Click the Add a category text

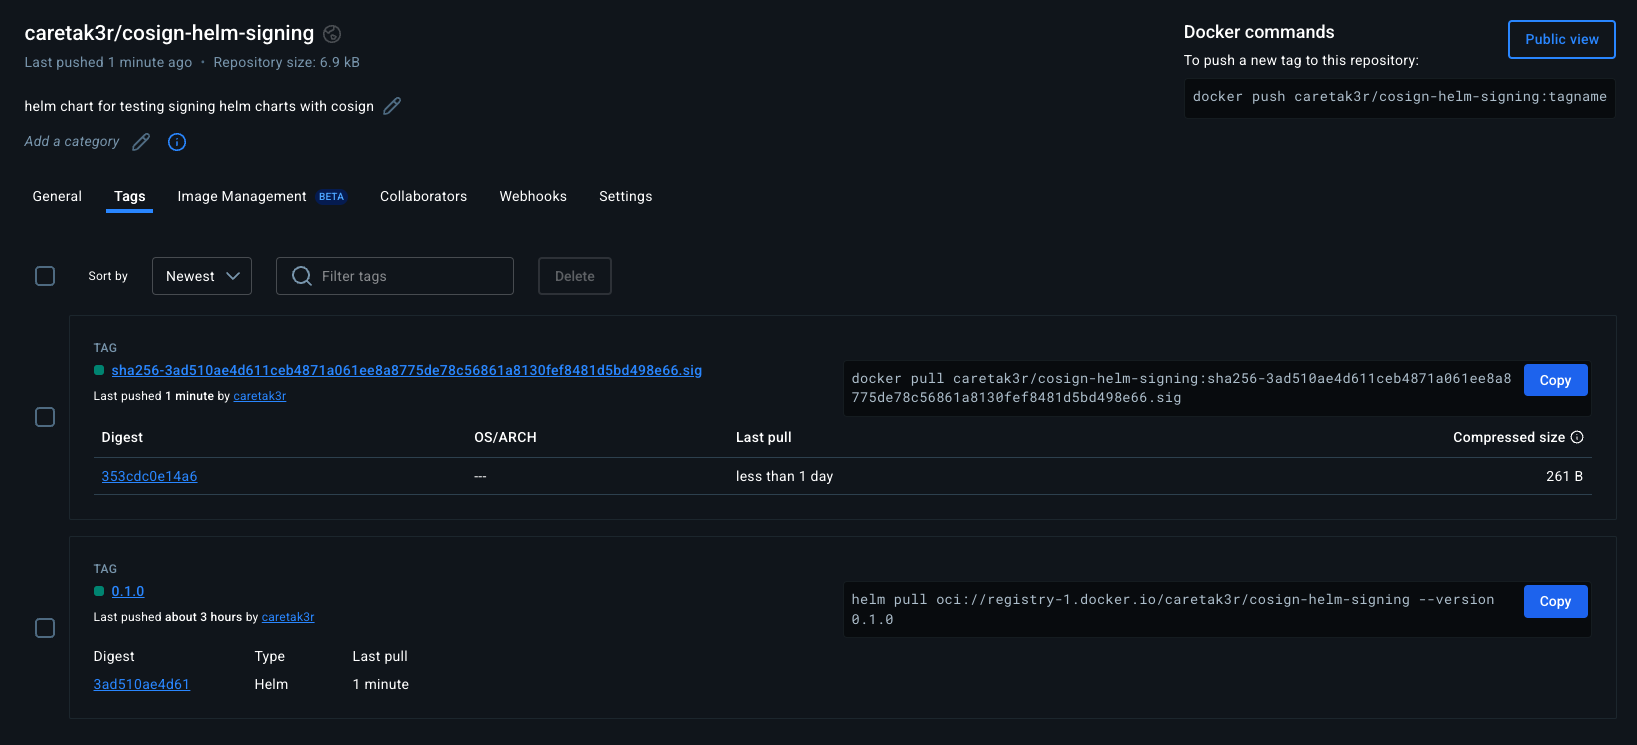(72, 142)
